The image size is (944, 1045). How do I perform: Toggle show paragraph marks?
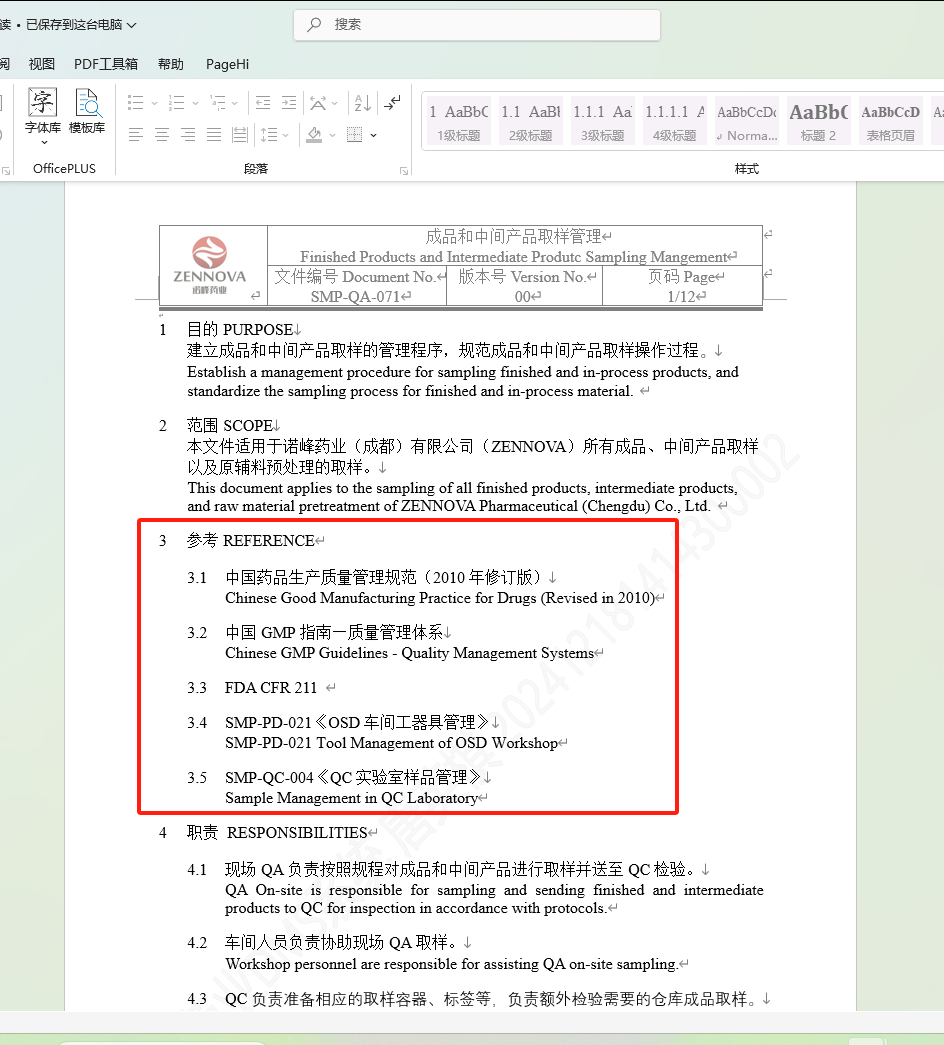click(x=393, y=102)
